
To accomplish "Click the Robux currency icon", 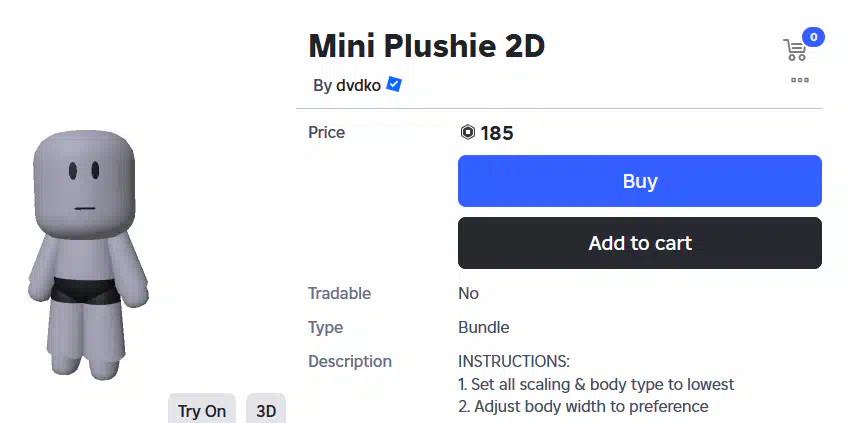I will (468, 132).
